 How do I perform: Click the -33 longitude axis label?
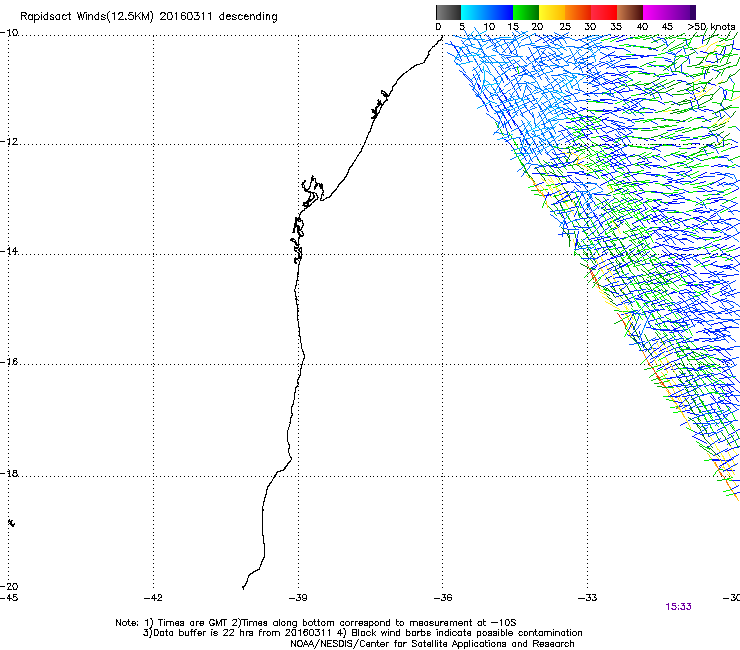coord(588,598)
